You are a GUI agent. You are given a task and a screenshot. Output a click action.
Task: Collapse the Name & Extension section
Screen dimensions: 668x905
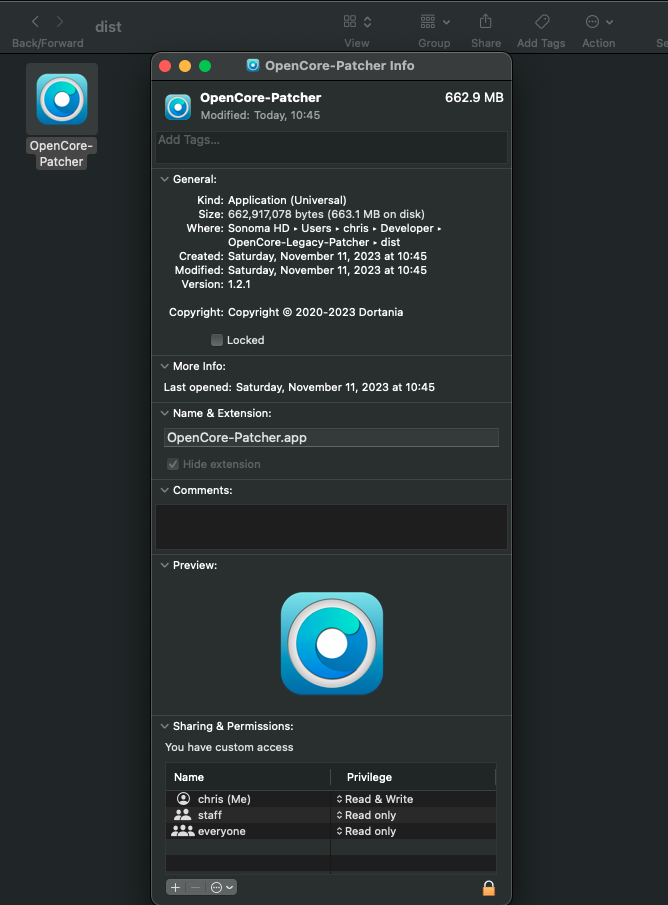coord(165,413)
